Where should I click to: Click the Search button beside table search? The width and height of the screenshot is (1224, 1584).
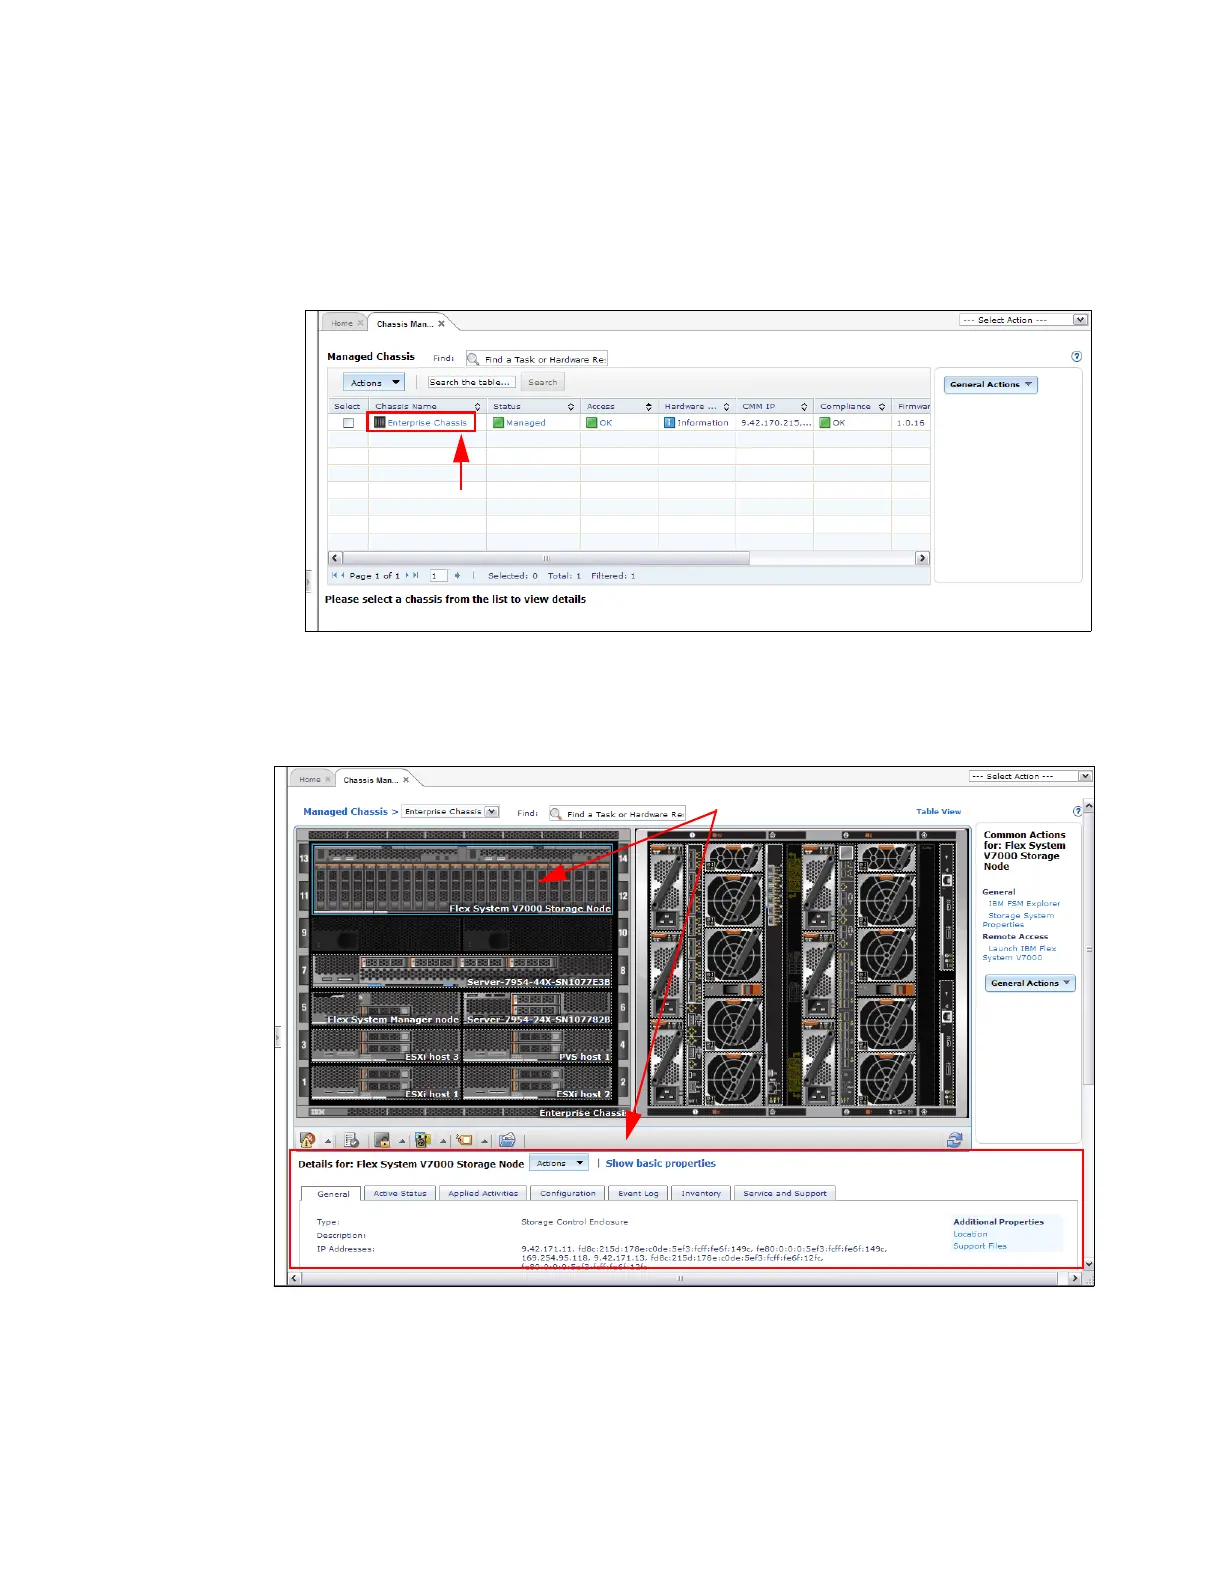543,382
